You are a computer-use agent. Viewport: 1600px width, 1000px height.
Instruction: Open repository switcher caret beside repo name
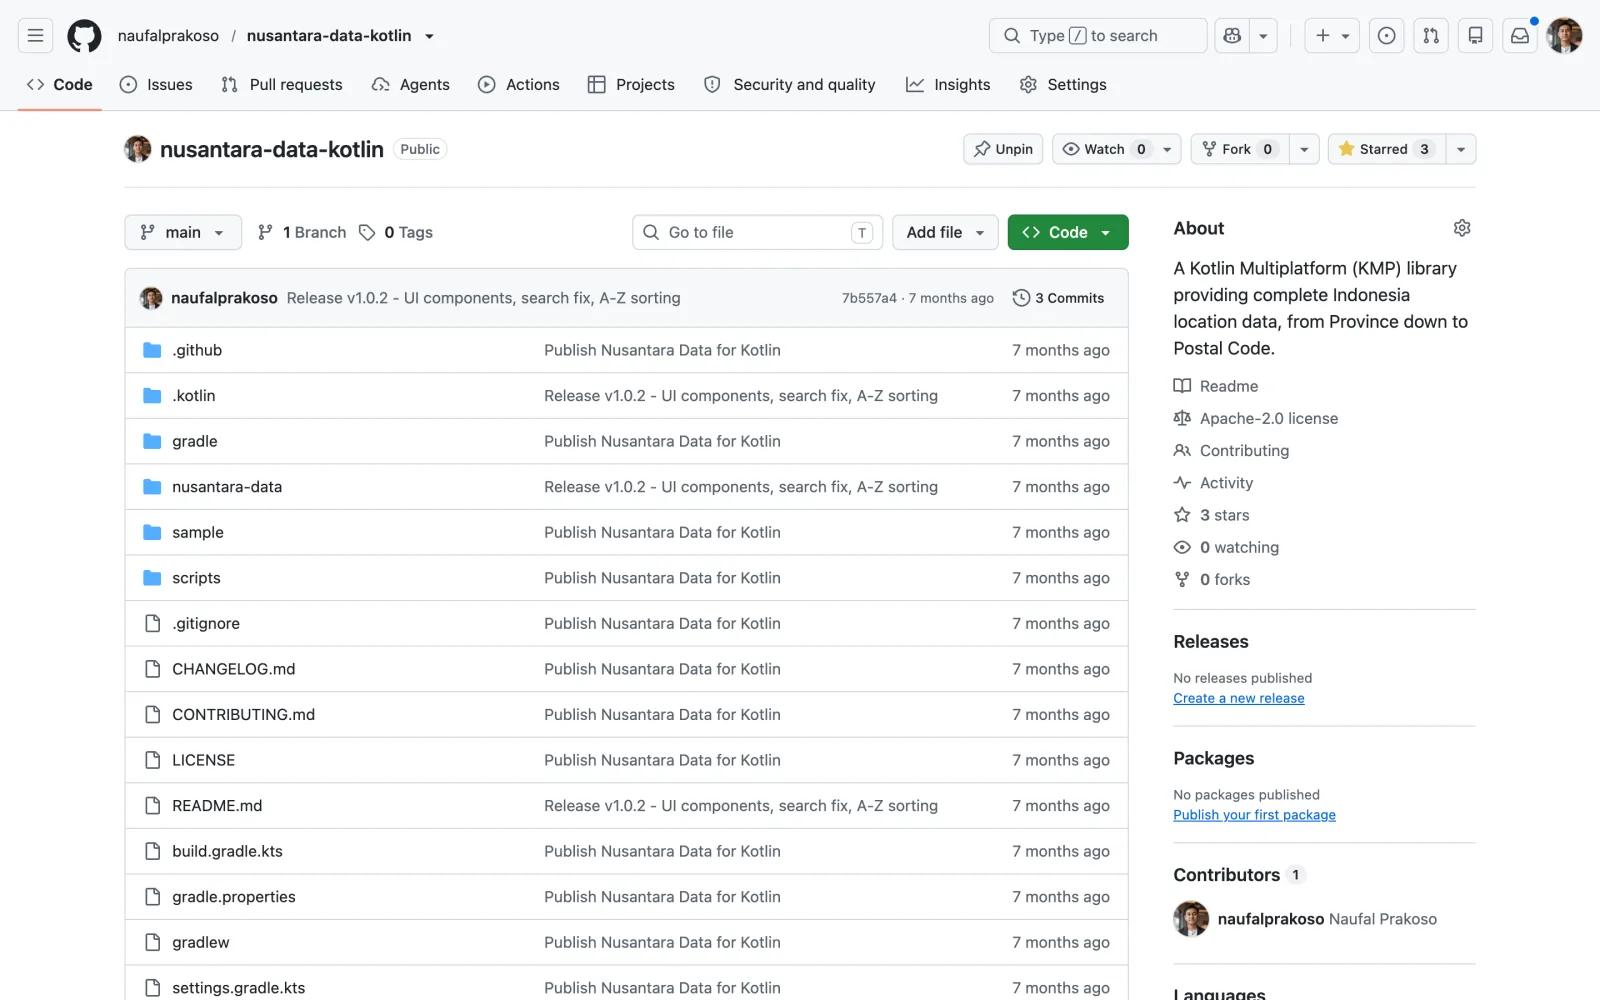pyautogui.click(x=430, y=36)
